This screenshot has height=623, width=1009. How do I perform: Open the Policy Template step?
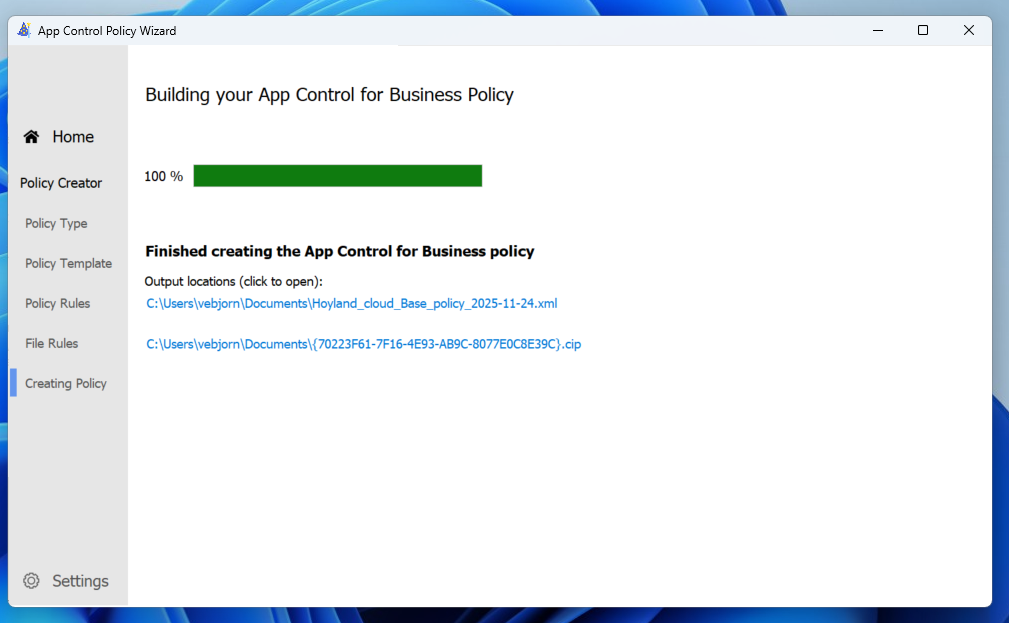pos(68,263)
